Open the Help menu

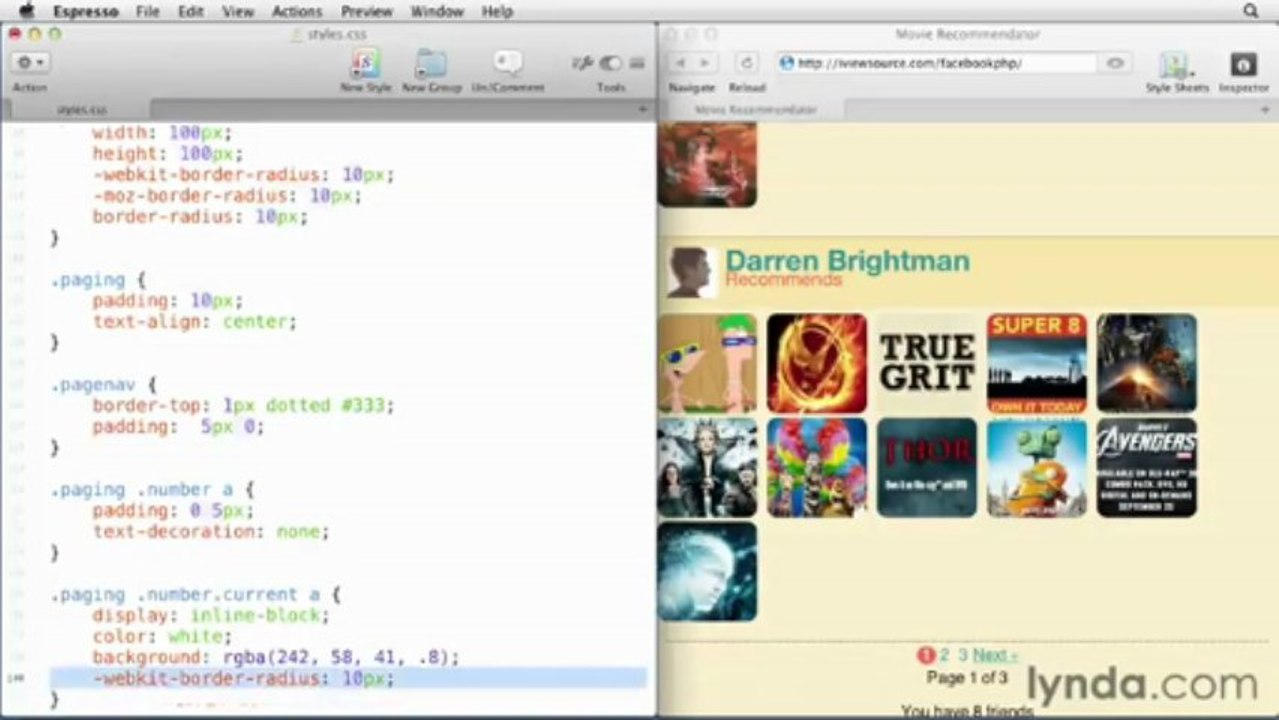(x=497, y=11)
